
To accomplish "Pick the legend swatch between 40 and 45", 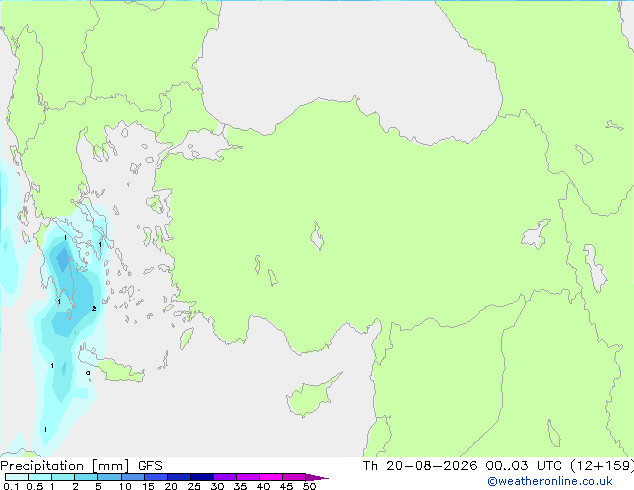I will coord(271,477).
